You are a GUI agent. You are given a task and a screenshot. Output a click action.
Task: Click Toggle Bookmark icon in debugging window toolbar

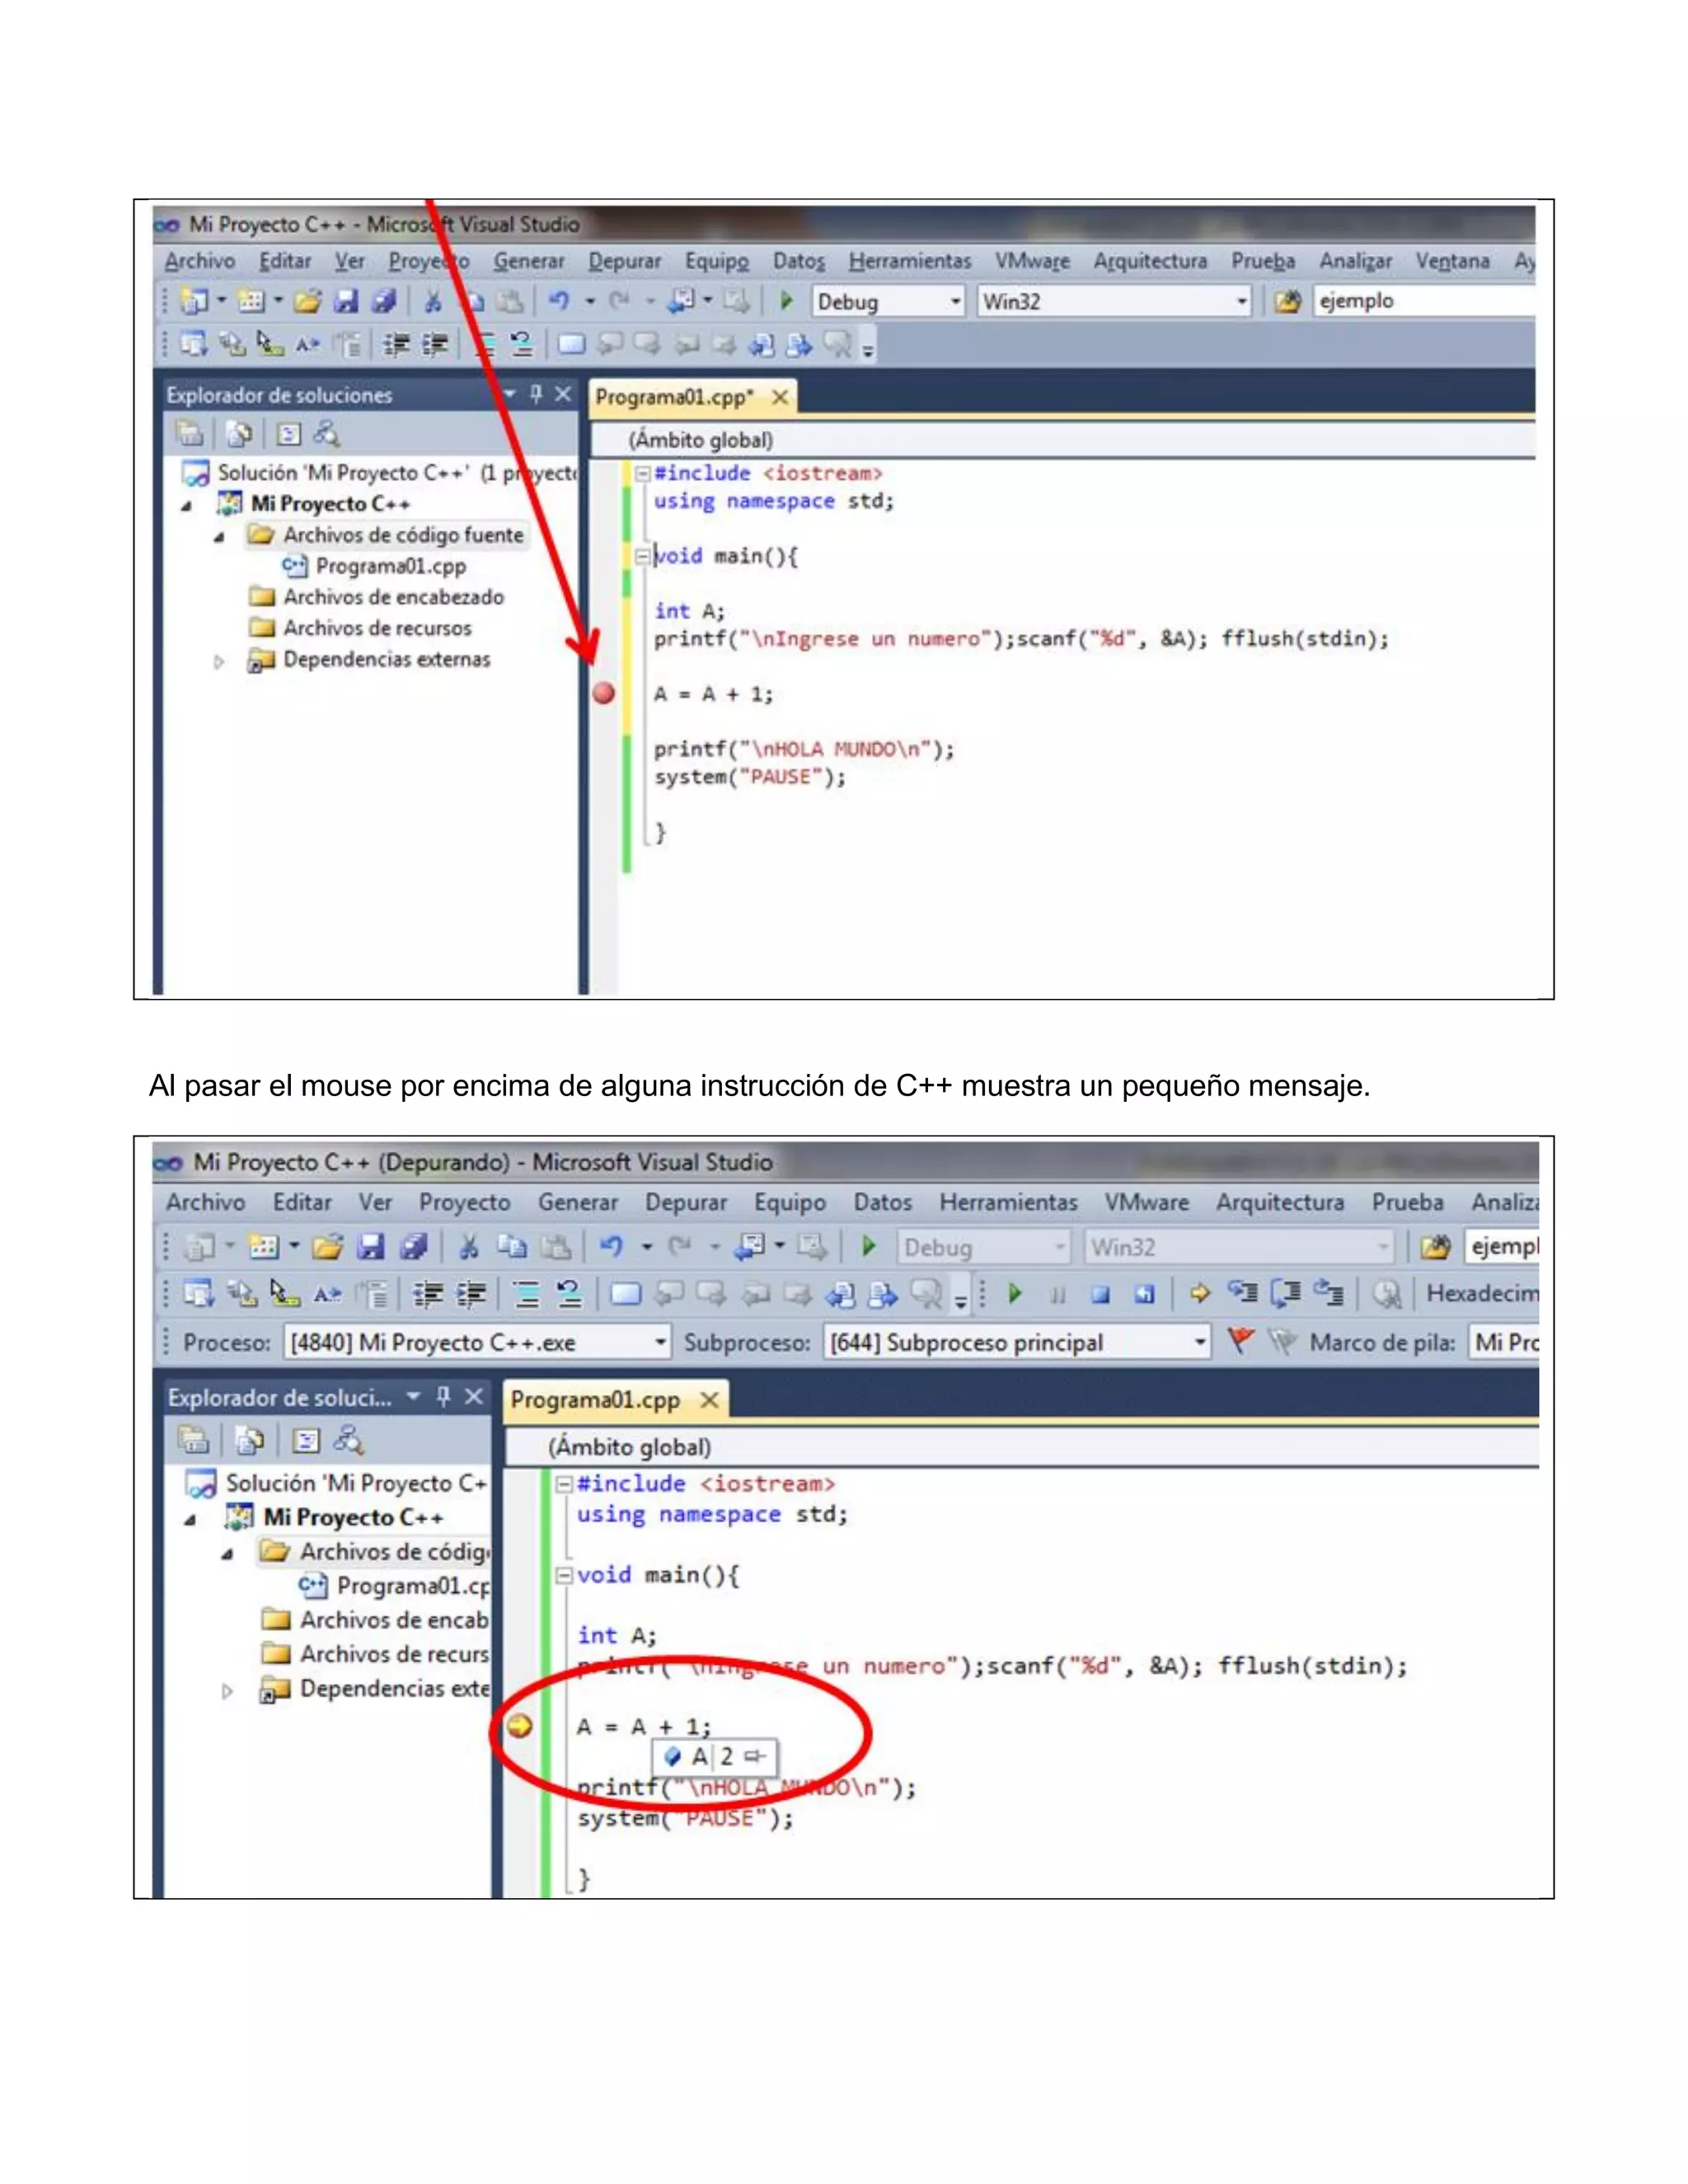click(x=625, y=1294)
